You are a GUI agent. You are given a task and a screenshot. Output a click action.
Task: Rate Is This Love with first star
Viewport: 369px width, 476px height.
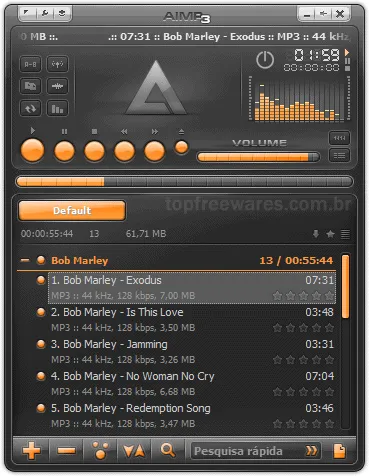point(277,328)
